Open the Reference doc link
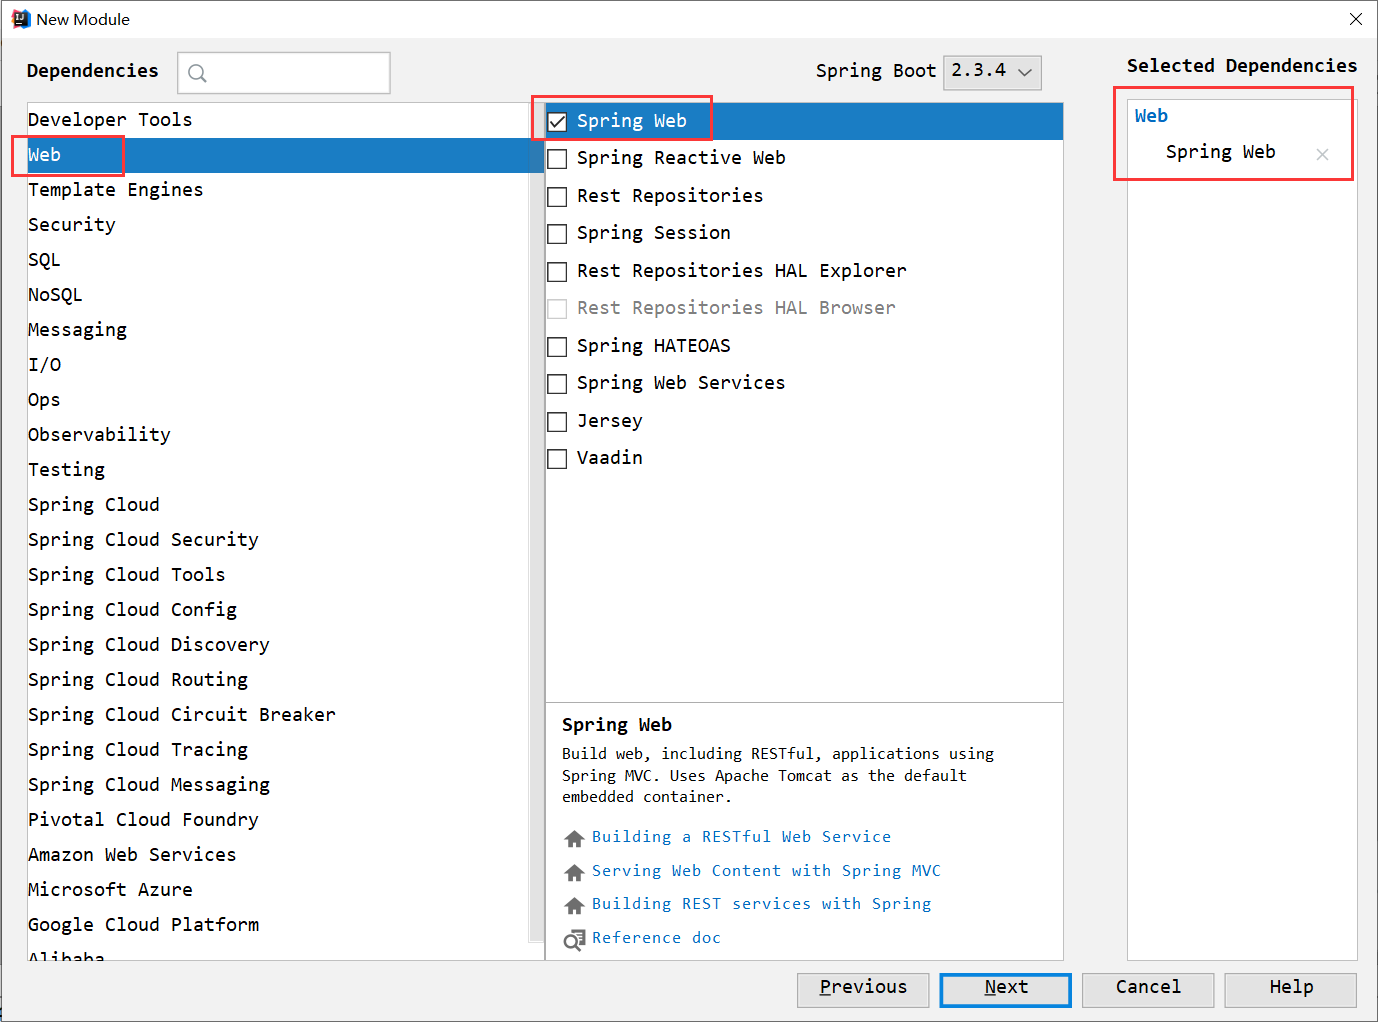Viewport: 1378px width, 1022px height. [x=656, y=938]
